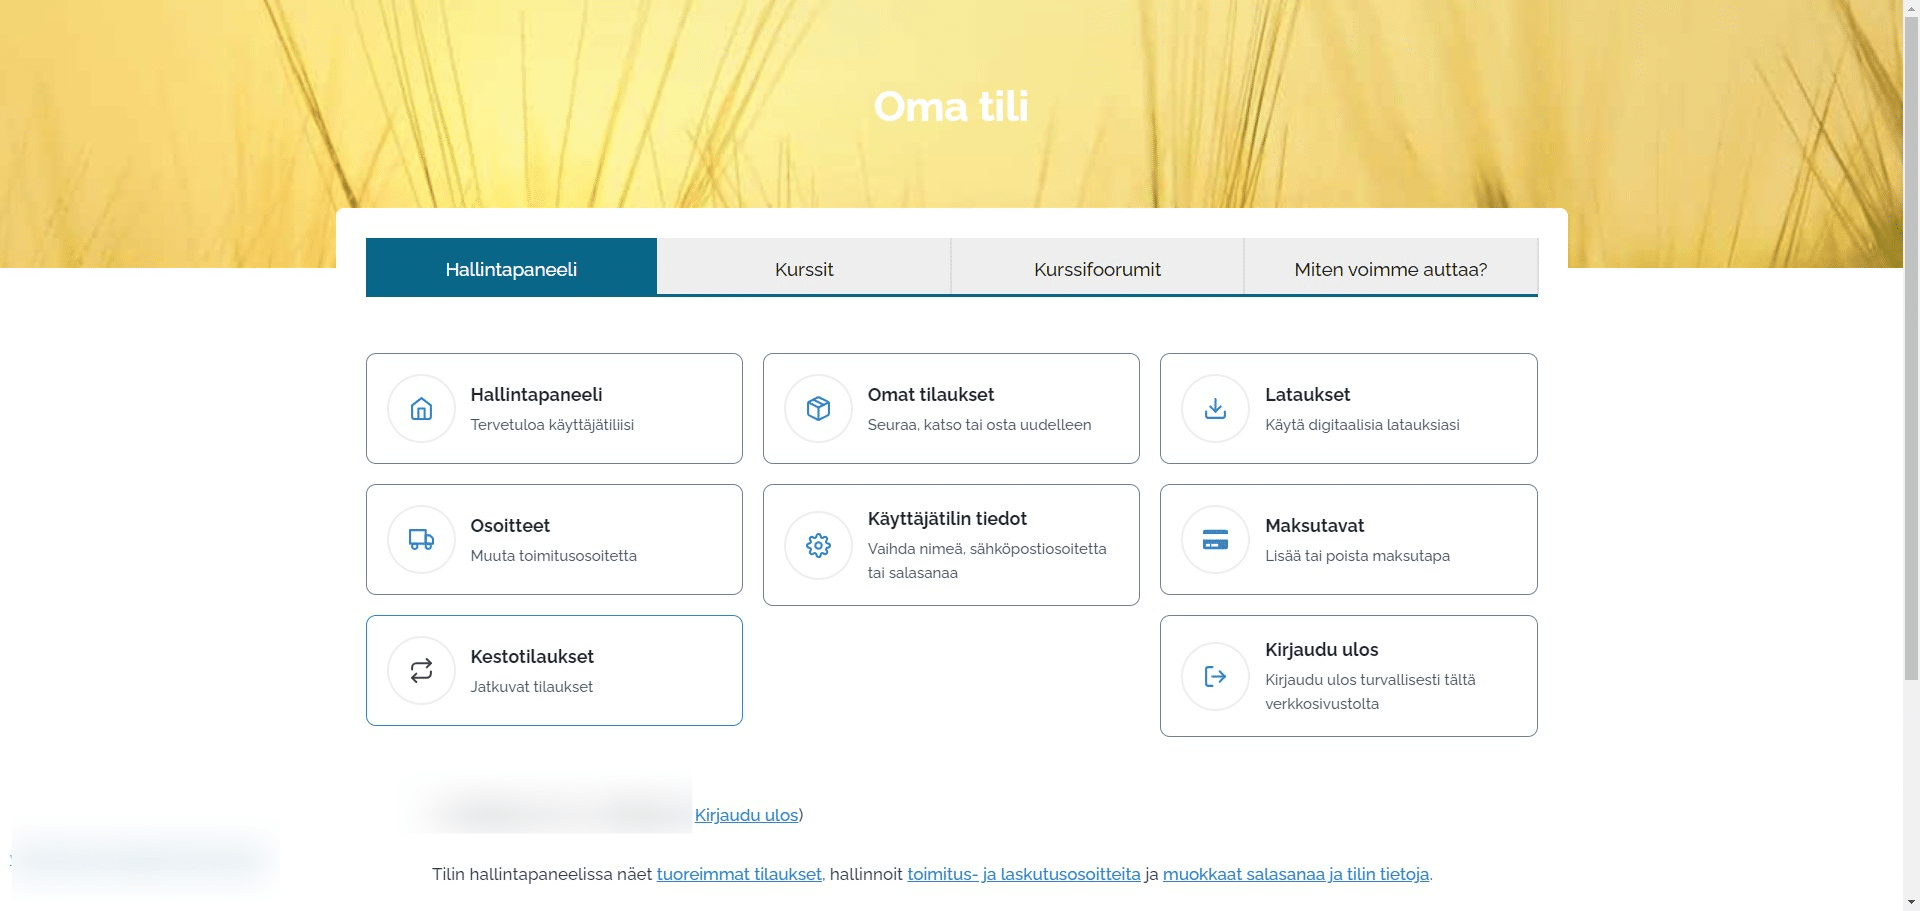
Task: Open the Kurssifoorumit tab
Action: [1097, 269]
